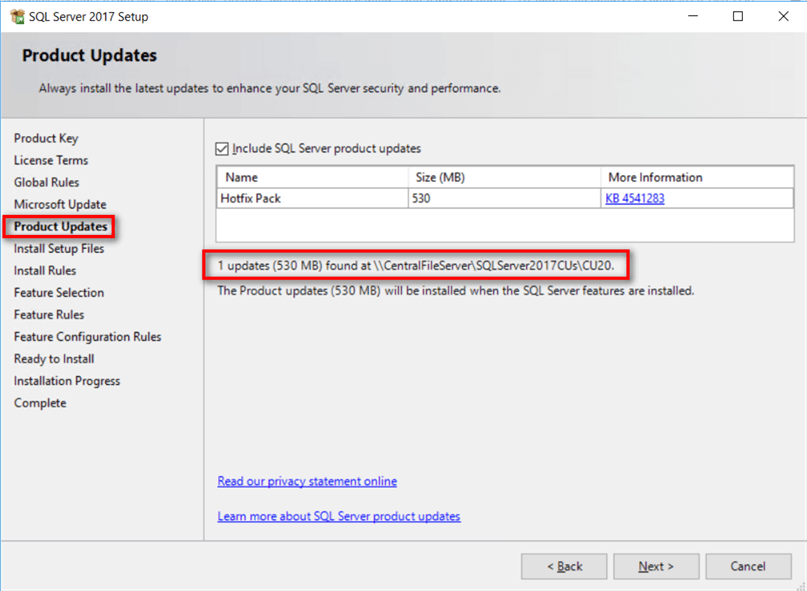Select the Product Key step

(x=46, y=138)
